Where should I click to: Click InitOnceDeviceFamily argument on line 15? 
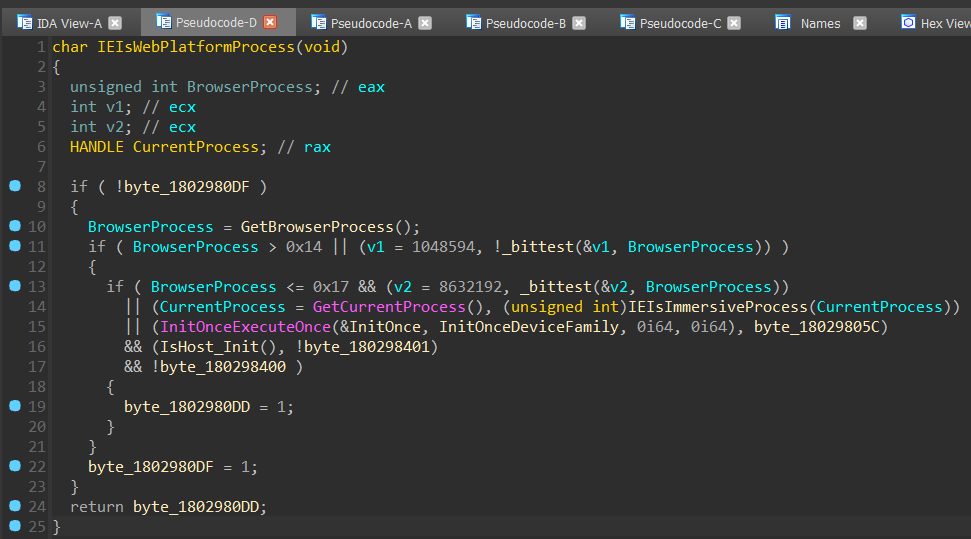(528, 326)
